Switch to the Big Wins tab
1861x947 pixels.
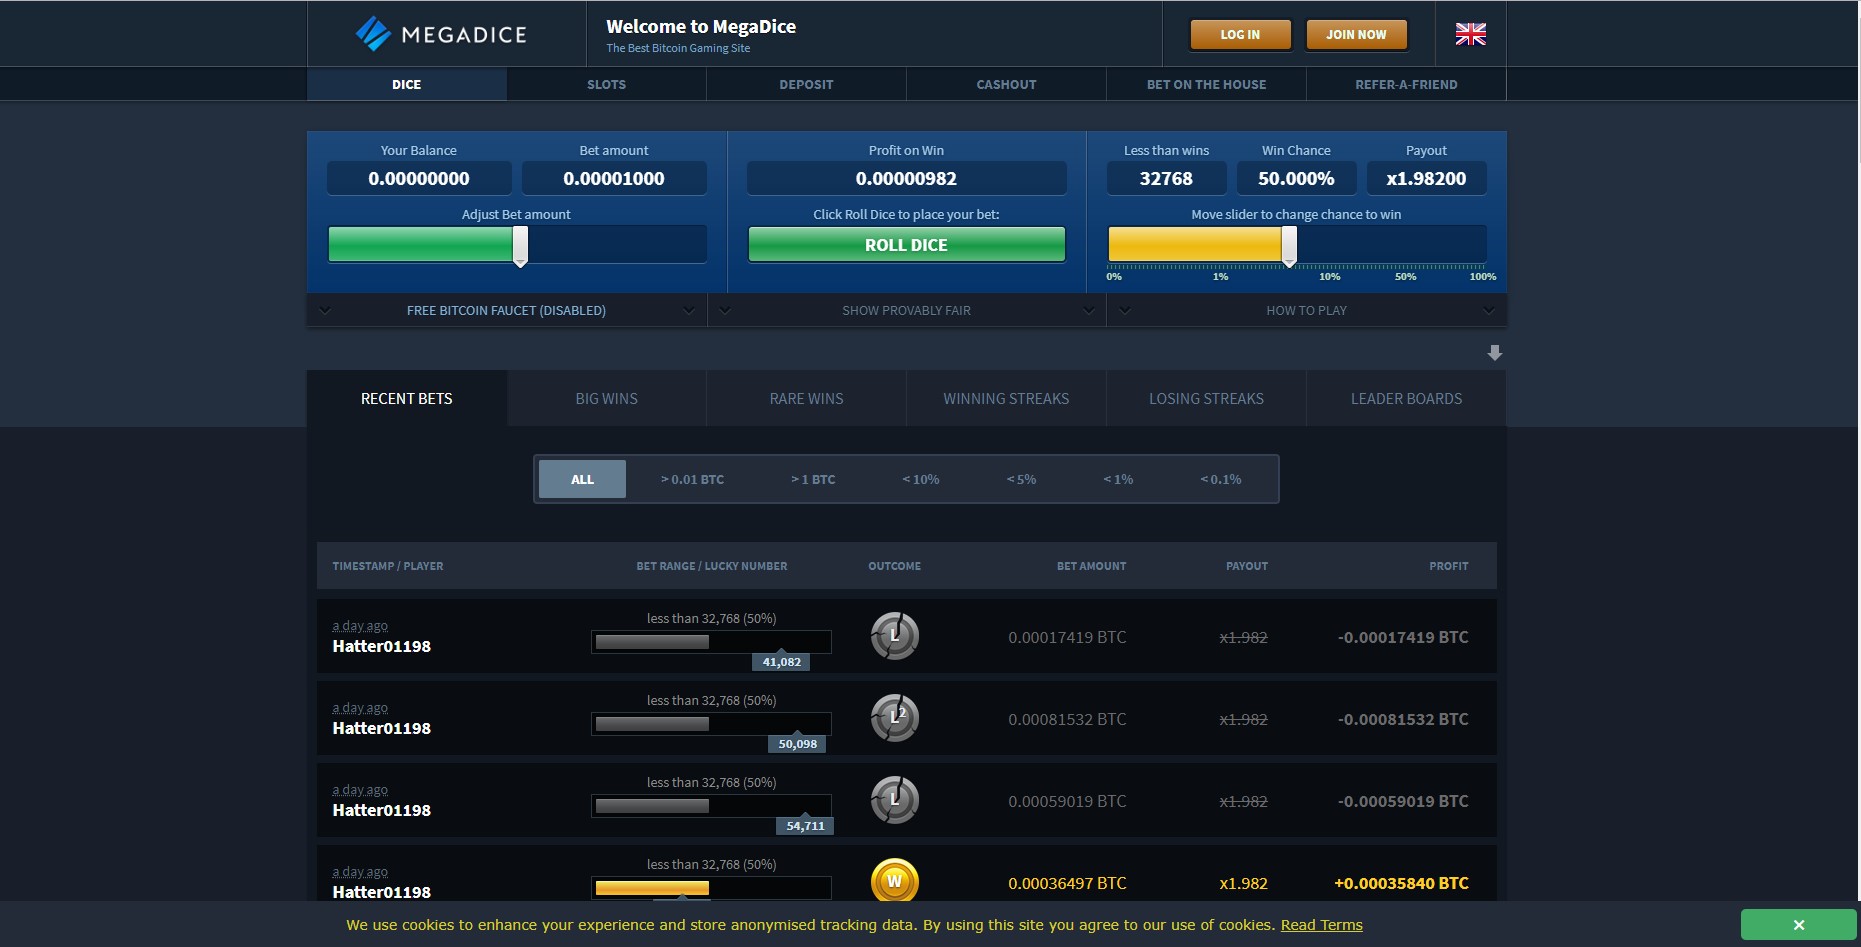tap(606, 399)
